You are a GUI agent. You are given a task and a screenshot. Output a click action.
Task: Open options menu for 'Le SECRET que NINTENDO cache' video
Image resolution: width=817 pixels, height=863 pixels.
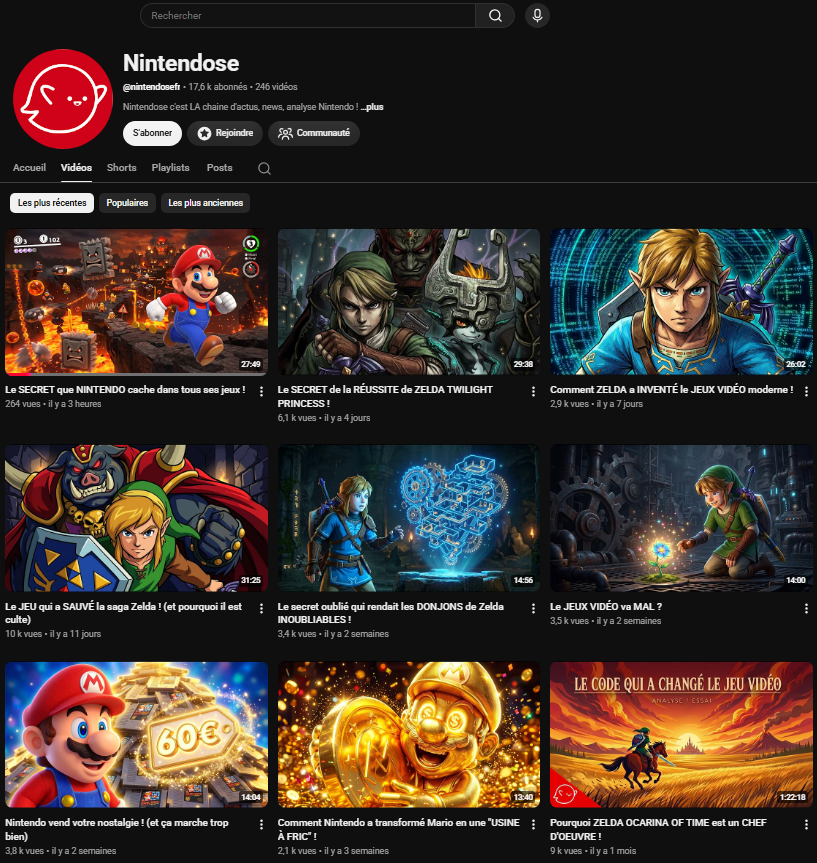pos(261,391)
